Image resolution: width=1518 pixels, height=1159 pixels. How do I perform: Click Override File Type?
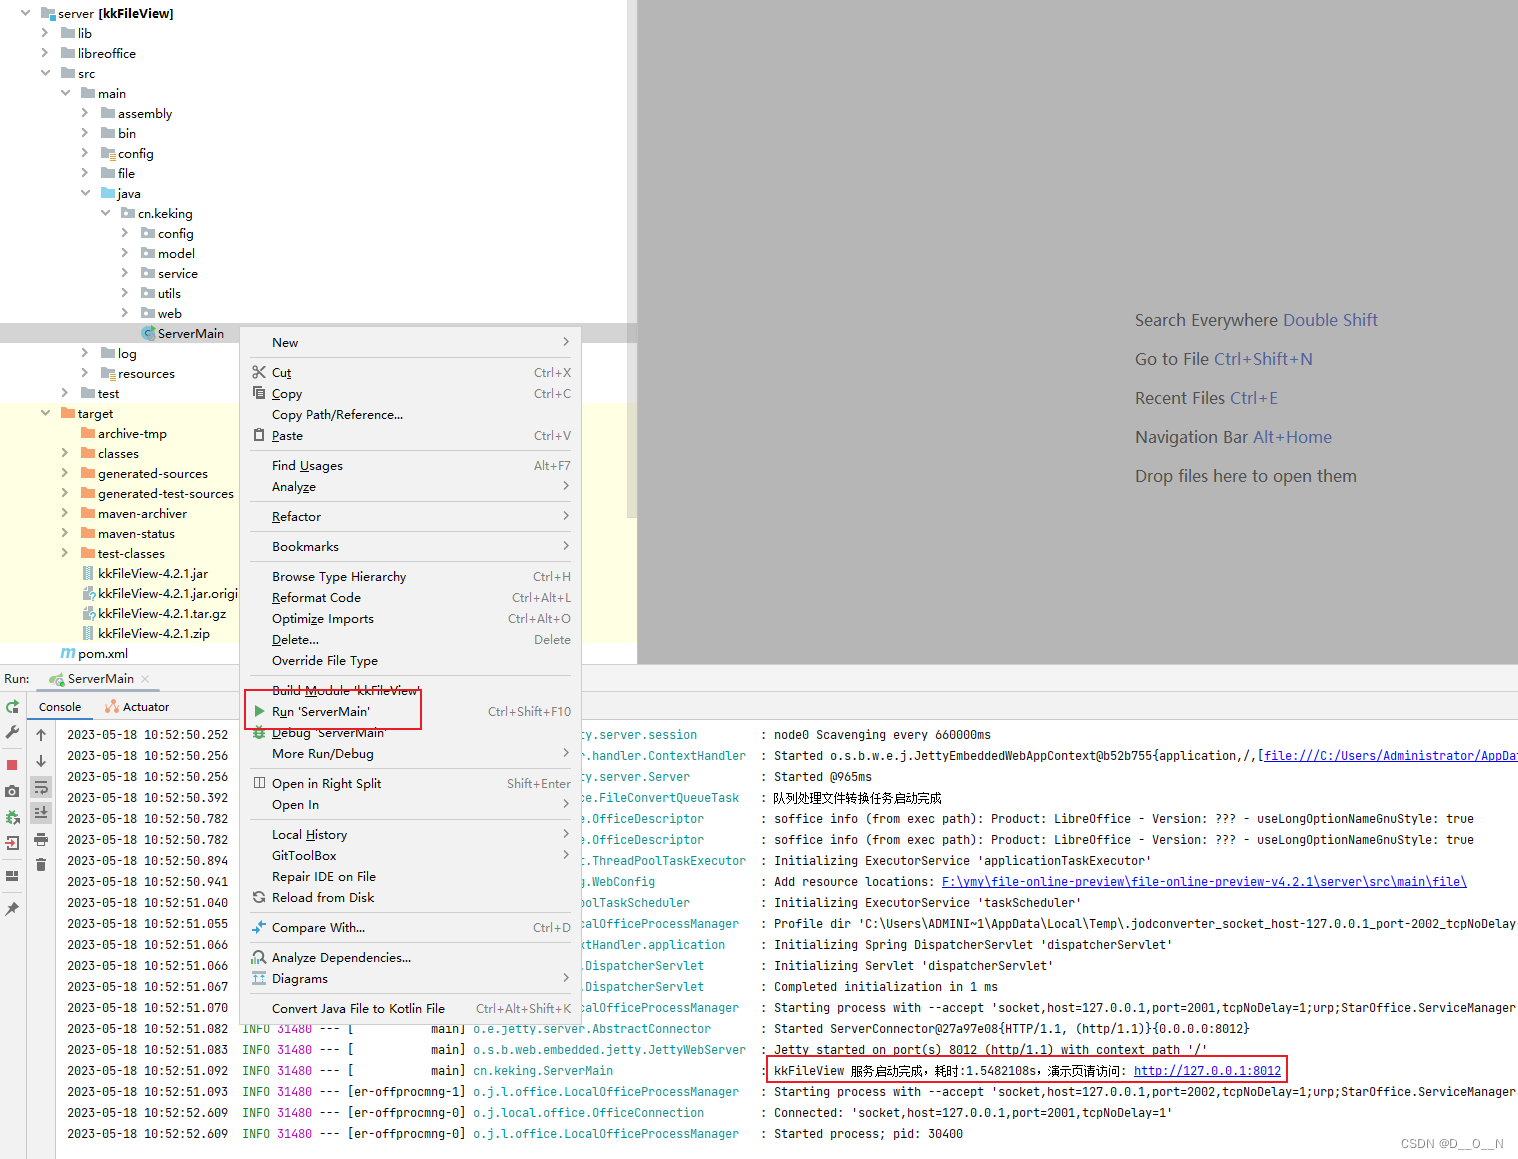(411, 661)
